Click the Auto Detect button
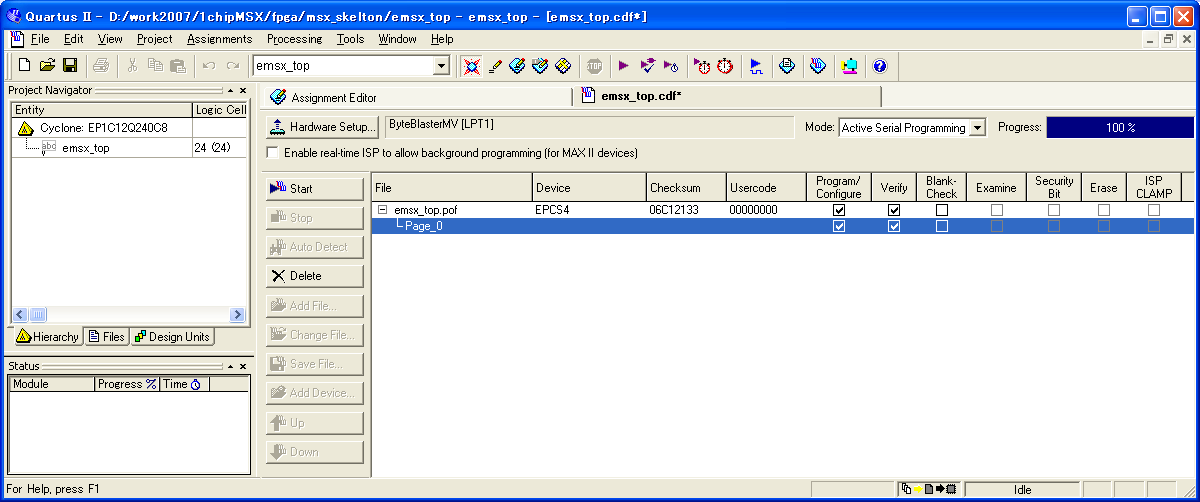 click(x=314, y=246)
